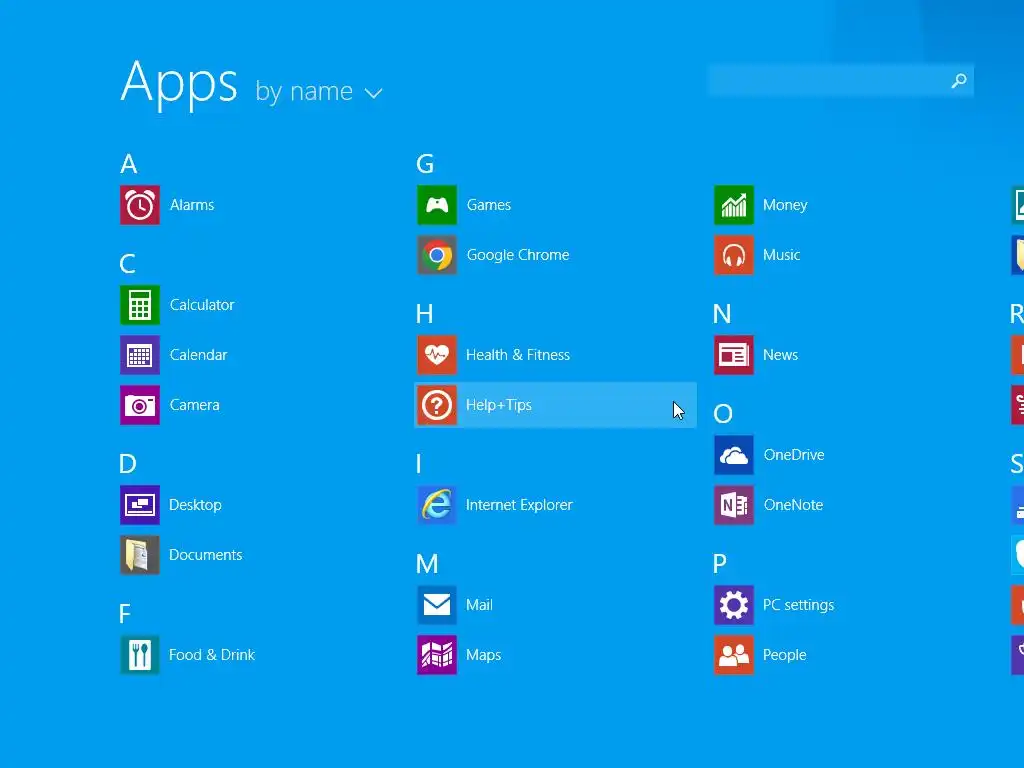
Task: Open the Calendar app icon
Action: [140, 355]
